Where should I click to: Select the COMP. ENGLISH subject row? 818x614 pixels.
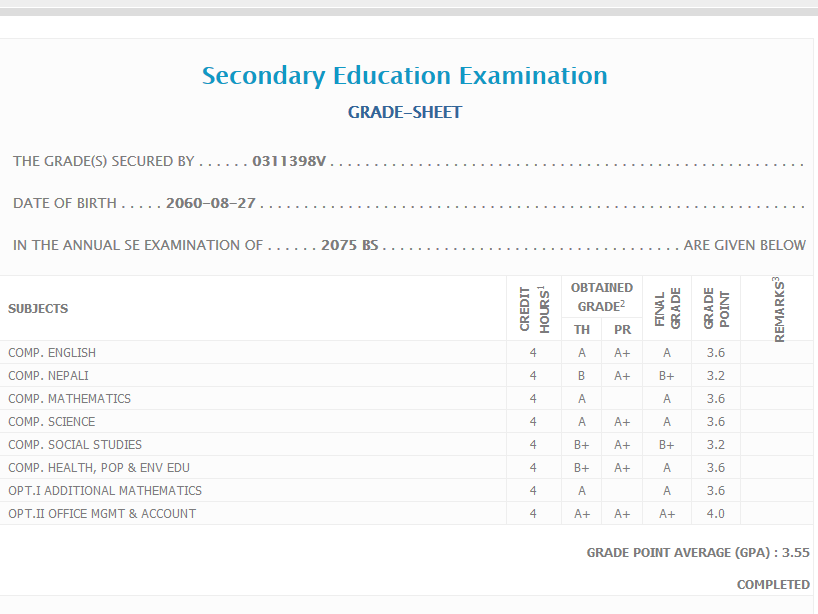[52, 353]
